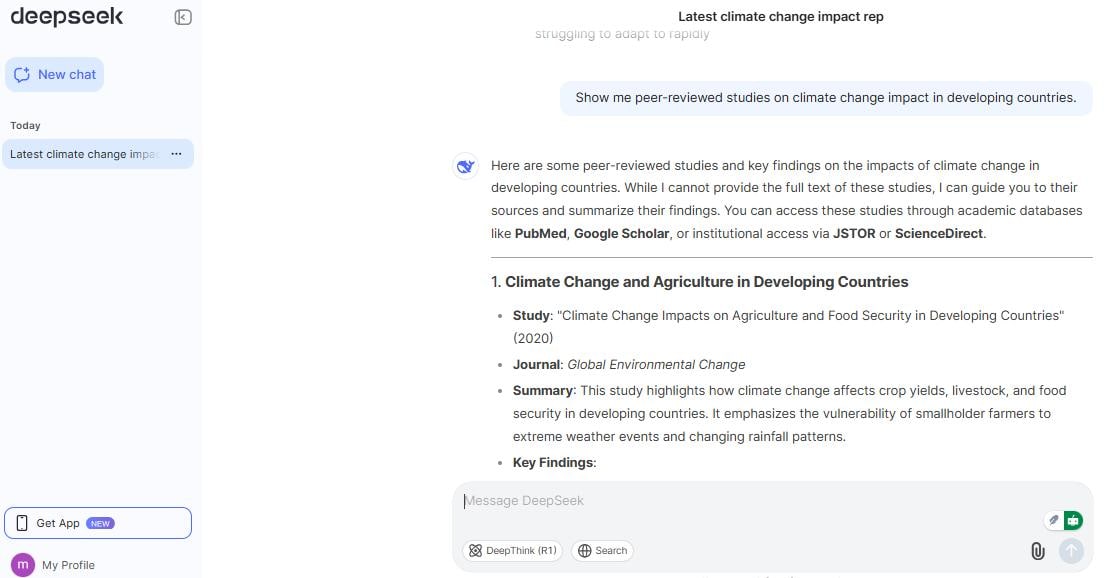Click the new chat bubble icon
Viewport: 1105px width, 578px height.
tap(22, 75)
